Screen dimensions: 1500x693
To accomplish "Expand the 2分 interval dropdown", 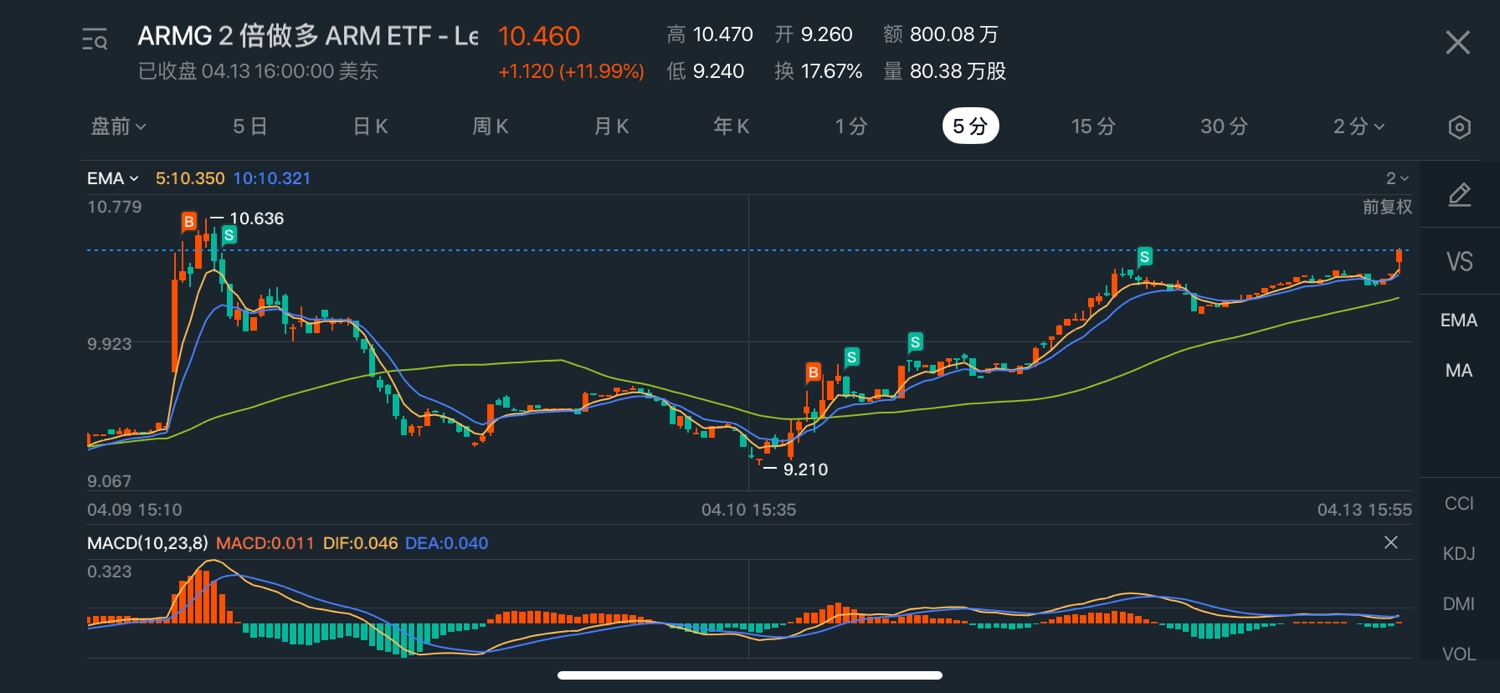I will [x=1359, y=127].
